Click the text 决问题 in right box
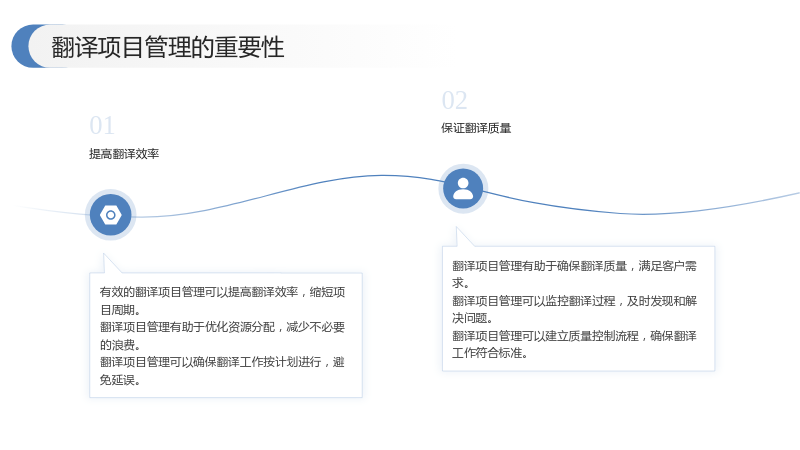Viewport: 800px width, 450px height. pos(472,318)
